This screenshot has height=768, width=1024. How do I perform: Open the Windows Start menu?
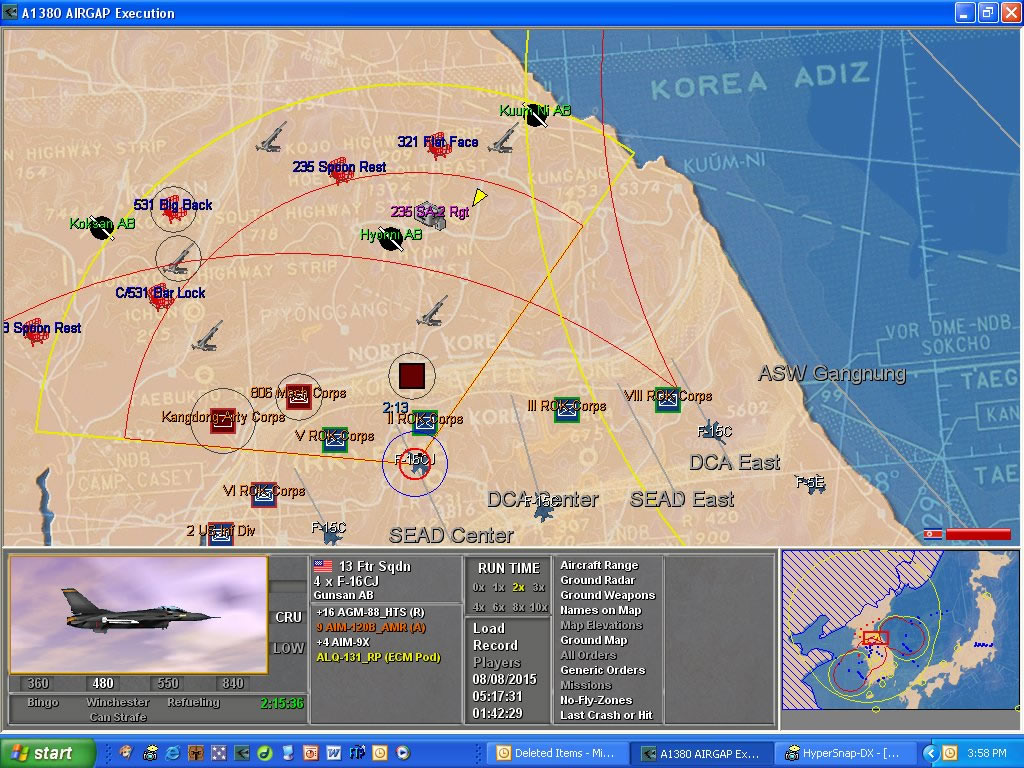pyautogui.click(x=48, y=753)
